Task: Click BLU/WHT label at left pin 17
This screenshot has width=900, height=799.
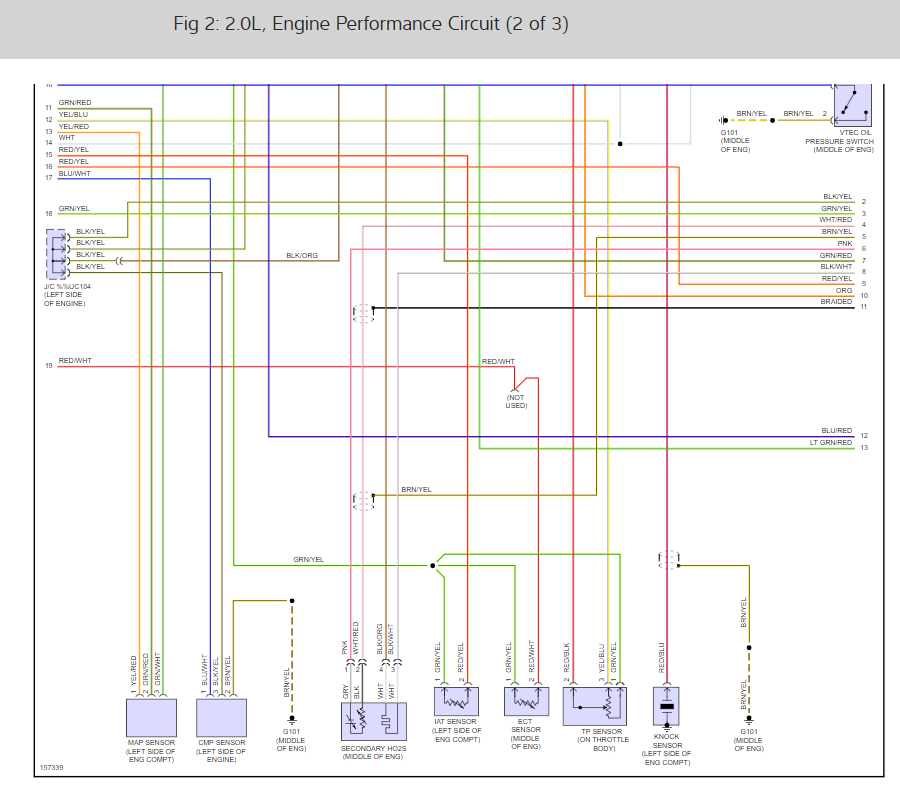Action: (75, 173)
